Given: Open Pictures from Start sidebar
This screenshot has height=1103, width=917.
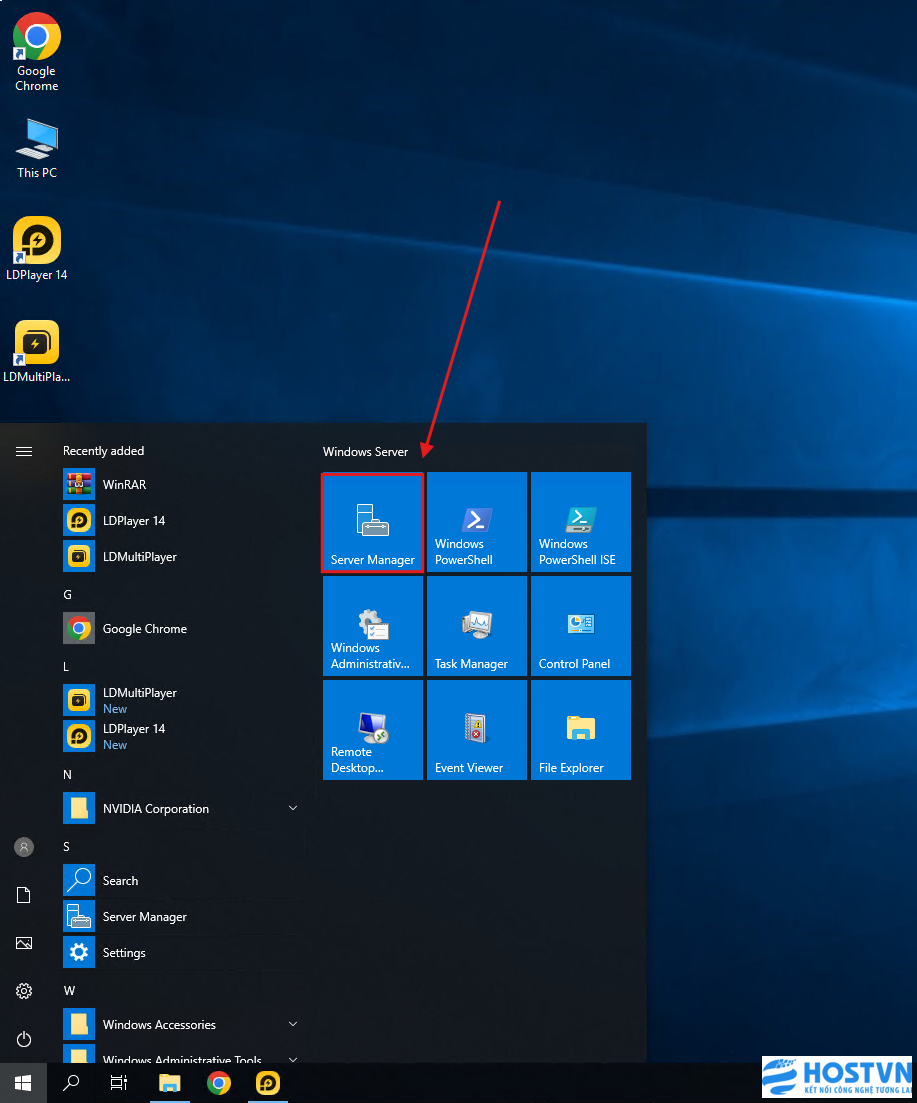Looking at the screenshot, I should (24, 943).
